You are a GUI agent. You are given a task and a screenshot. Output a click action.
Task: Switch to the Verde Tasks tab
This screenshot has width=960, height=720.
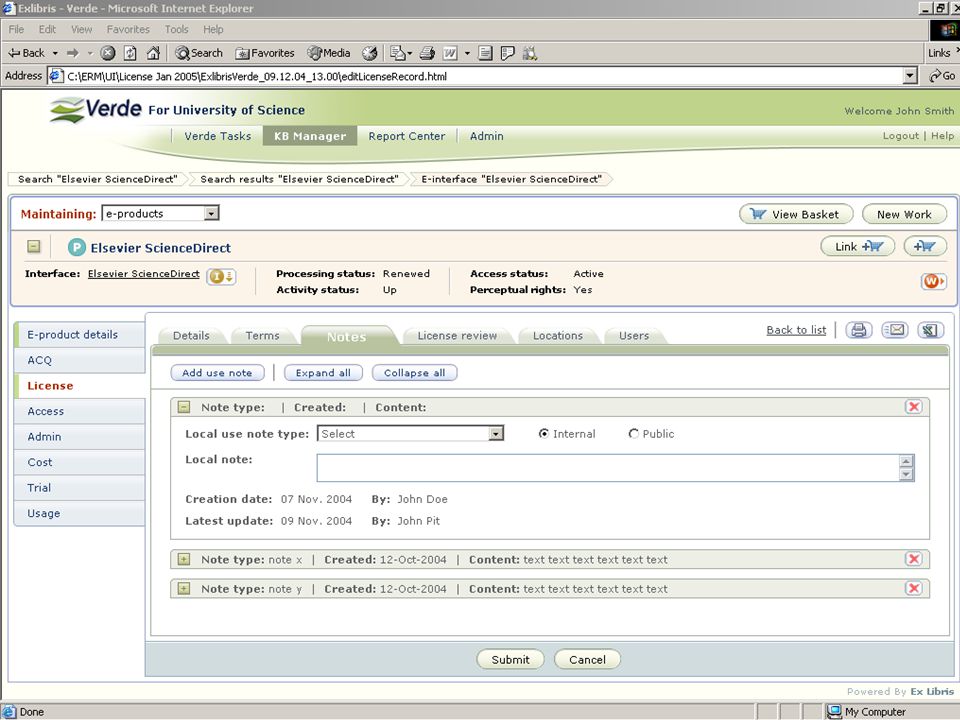coord(217,136)
